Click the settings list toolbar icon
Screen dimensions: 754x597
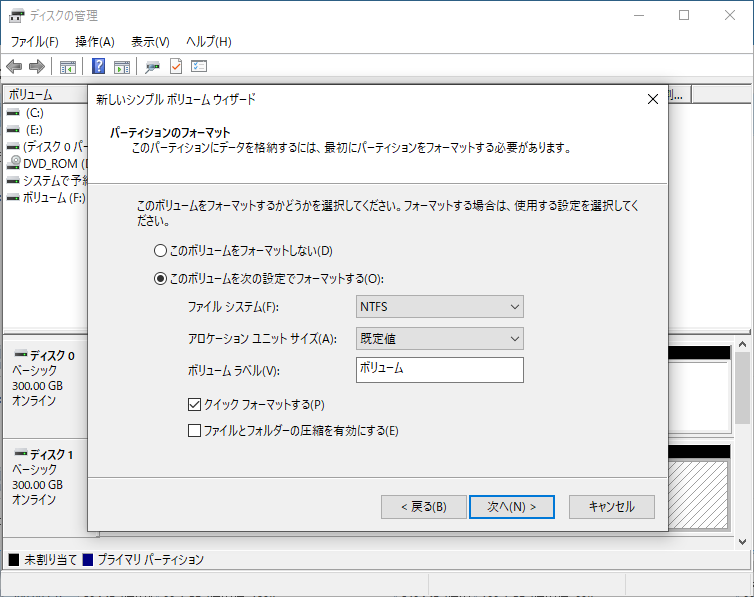pyautogui.click(x=199, y=66)
